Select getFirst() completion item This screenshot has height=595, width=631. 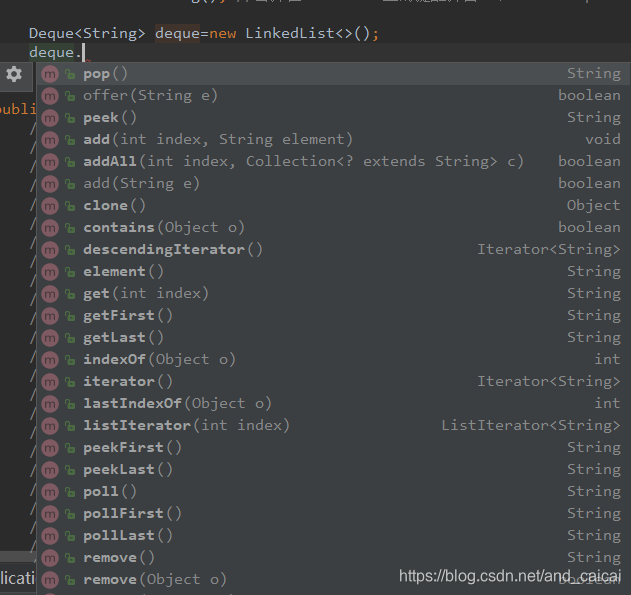coord(333,316)
